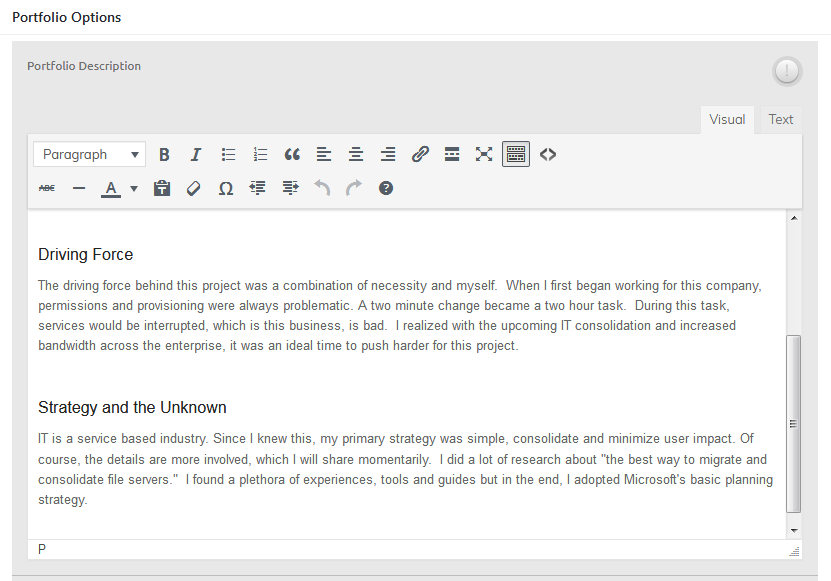Open the keyboard shortcuts help
This screenshot has height=581, width=831.
coord(386,188)
